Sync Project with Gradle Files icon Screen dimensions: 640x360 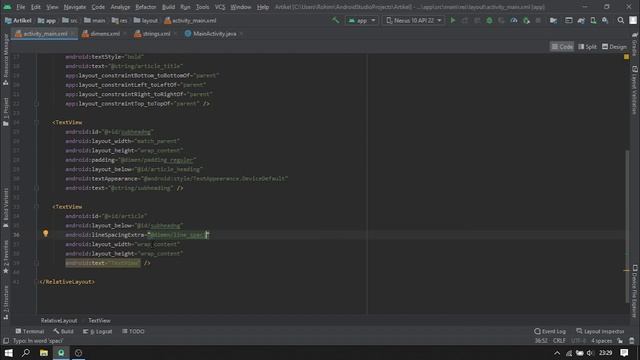click(x=581, y=20)
